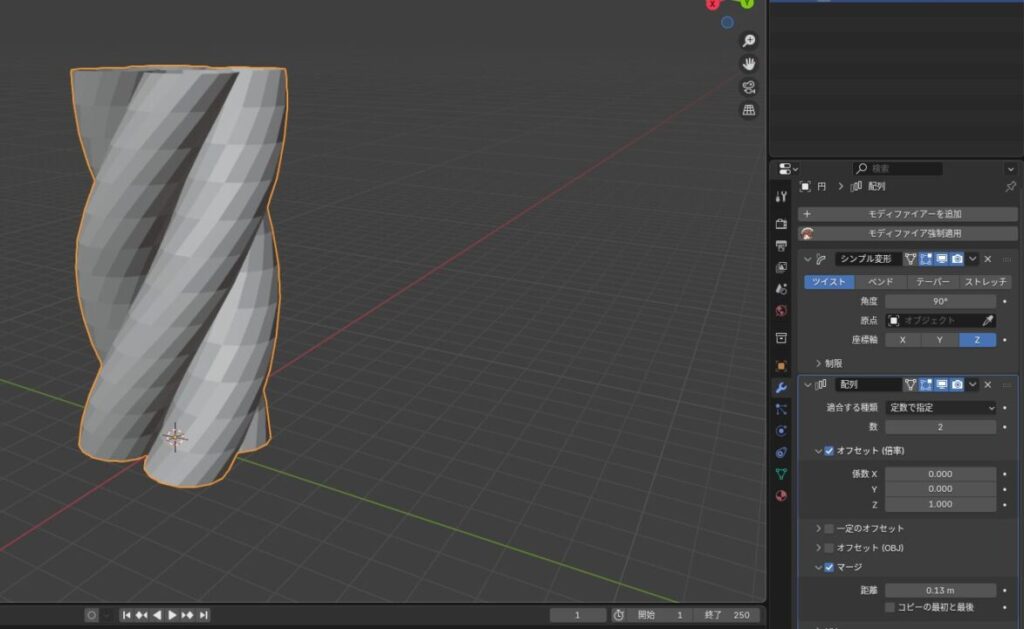Image resolution: width=1024 pixels, height=629 pixels.
Task: Enable the 一定のオフセット checkbox
Action: [829, 528]
